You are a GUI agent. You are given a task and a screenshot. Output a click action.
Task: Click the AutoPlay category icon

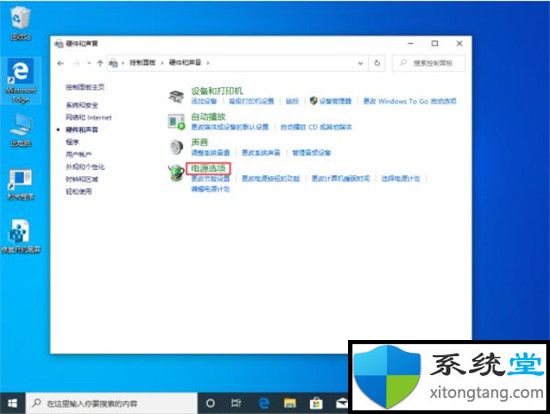(x=176, y=122)
